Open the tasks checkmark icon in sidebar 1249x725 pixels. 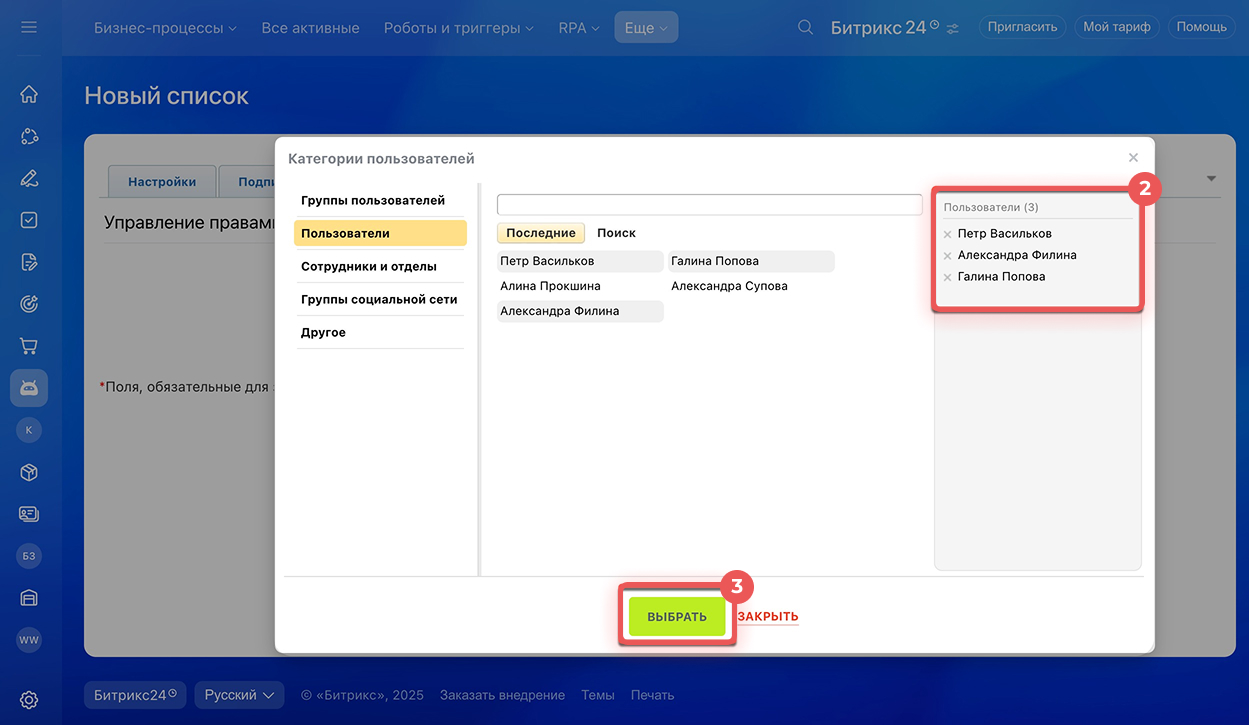[29, 220]
